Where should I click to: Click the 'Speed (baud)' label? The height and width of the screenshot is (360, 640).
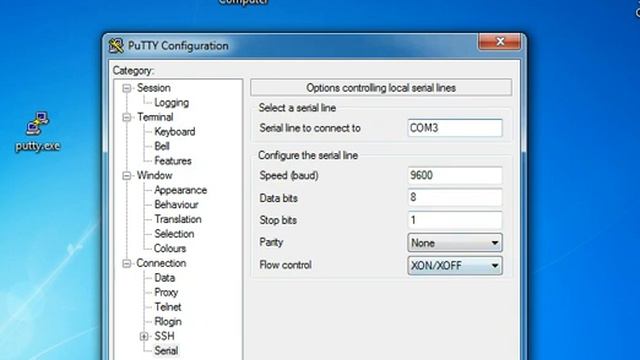[289, 176]
